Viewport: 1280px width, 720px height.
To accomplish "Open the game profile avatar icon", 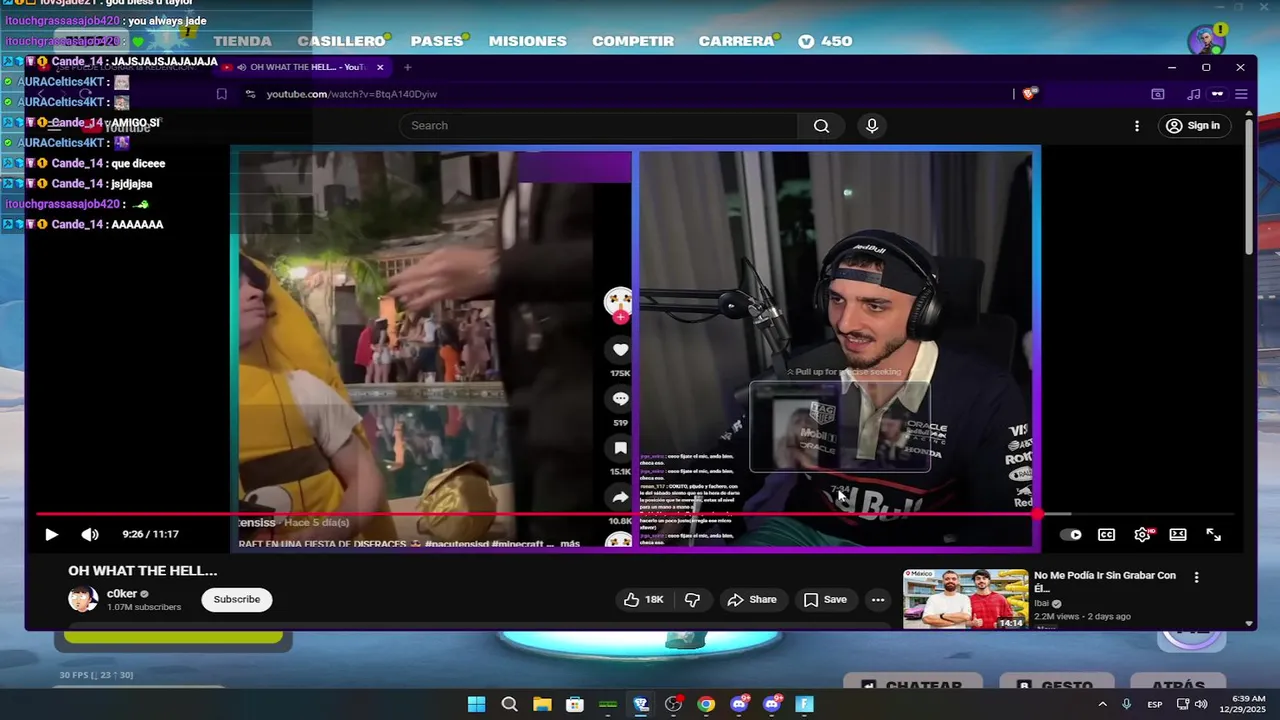I will tap(1206, 42).
